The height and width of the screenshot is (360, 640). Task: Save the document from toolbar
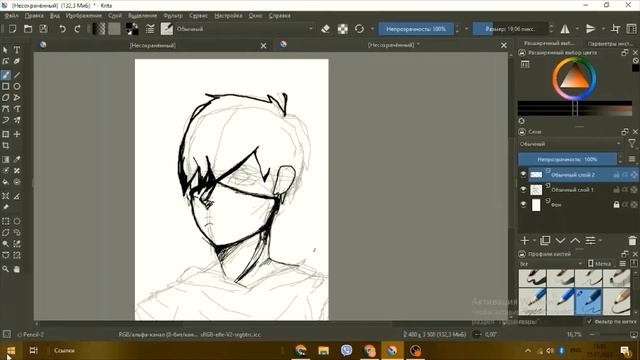point(43,29)
